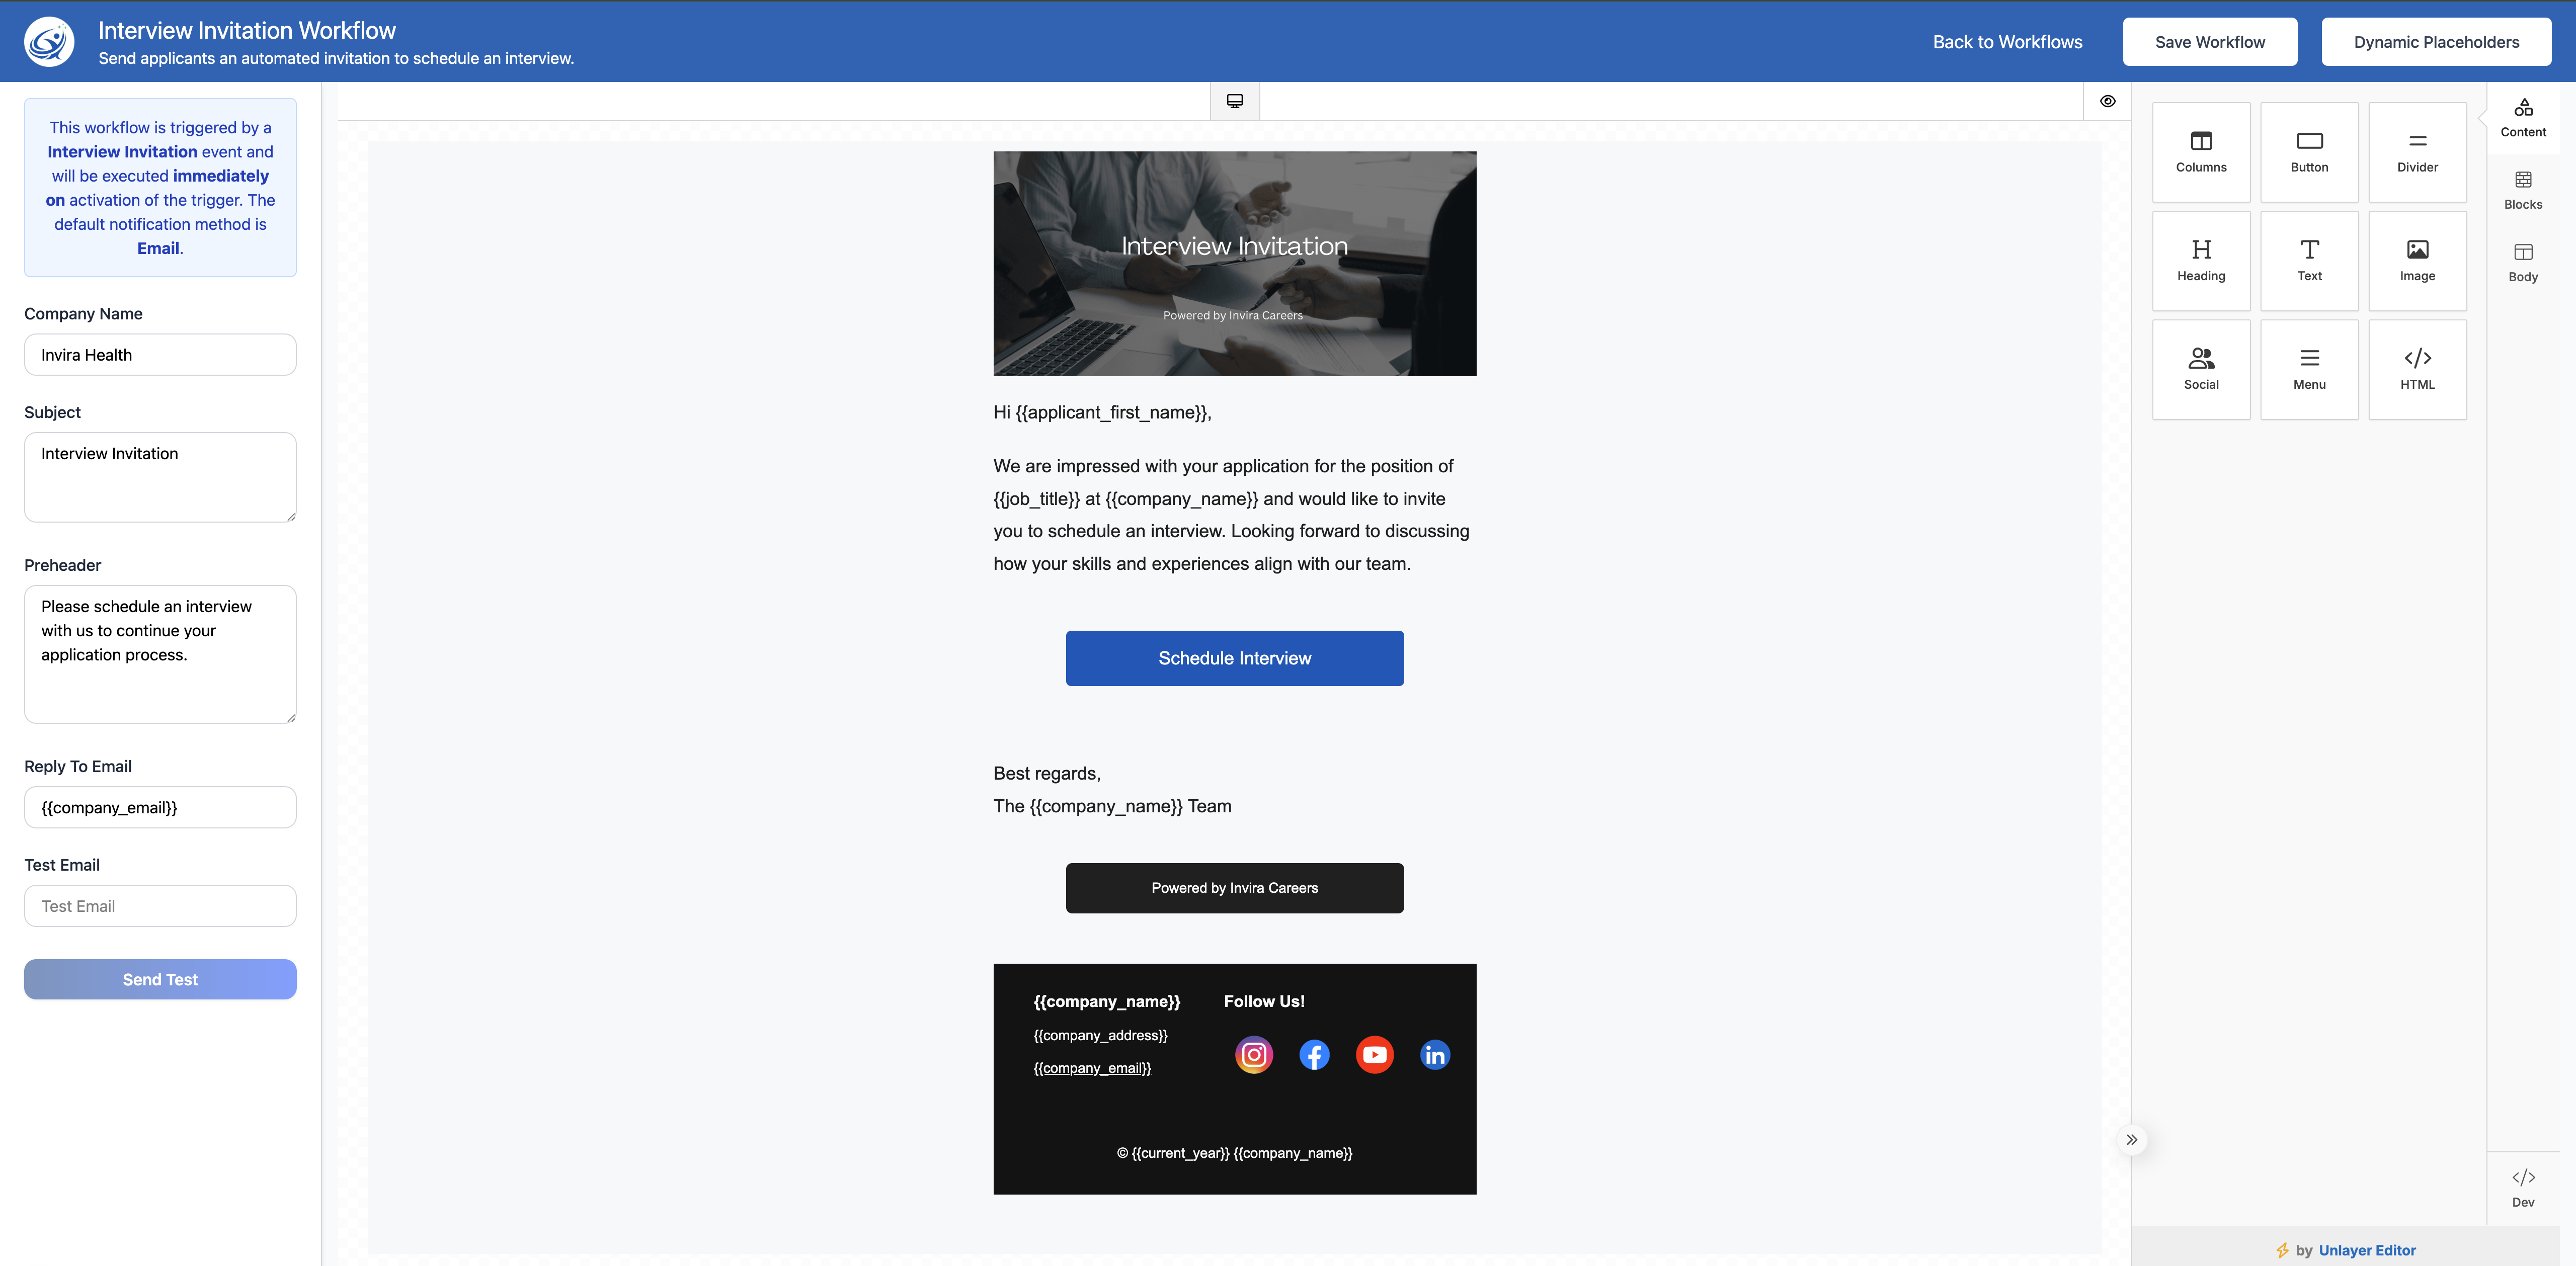This screenshot has width=2576, height=1266.
Task: Click the Test Email input field
Action: [x=160, y=906]
